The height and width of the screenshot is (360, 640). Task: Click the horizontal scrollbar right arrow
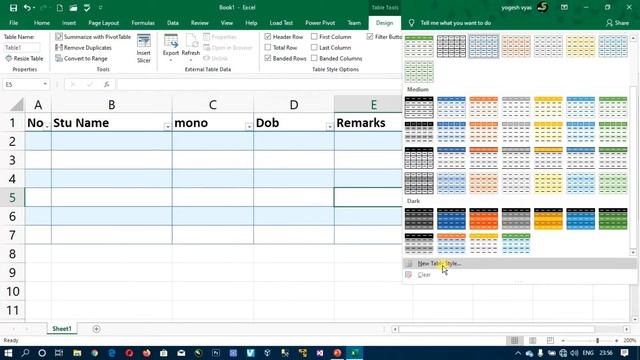pos(627,329)
